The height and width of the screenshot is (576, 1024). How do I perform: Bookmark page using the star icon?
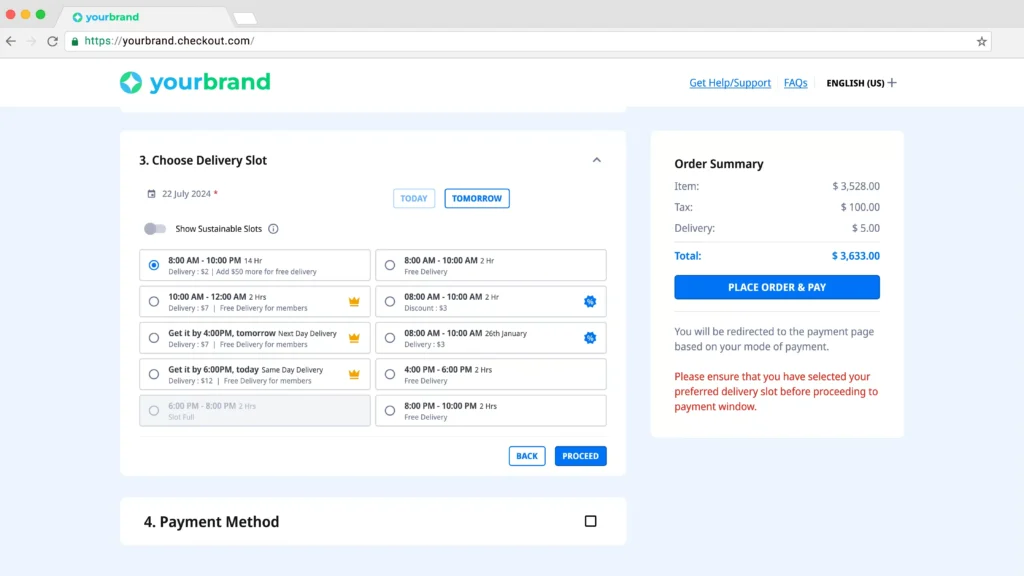981,41
